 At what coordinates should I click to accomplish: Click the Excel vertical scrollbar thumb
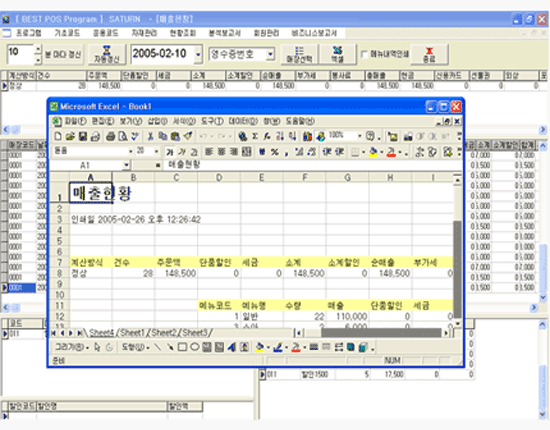click(457, 270)
